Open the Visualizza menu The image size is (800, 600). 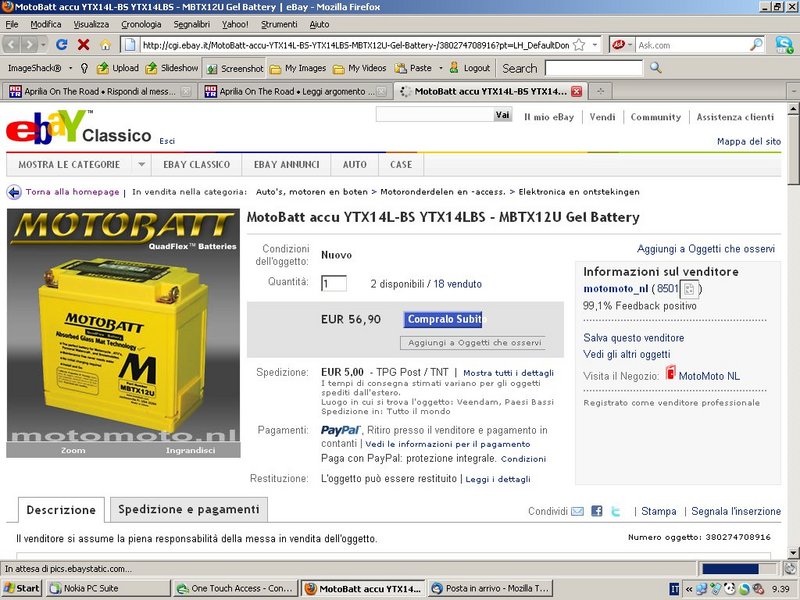(x=91, y=24)
